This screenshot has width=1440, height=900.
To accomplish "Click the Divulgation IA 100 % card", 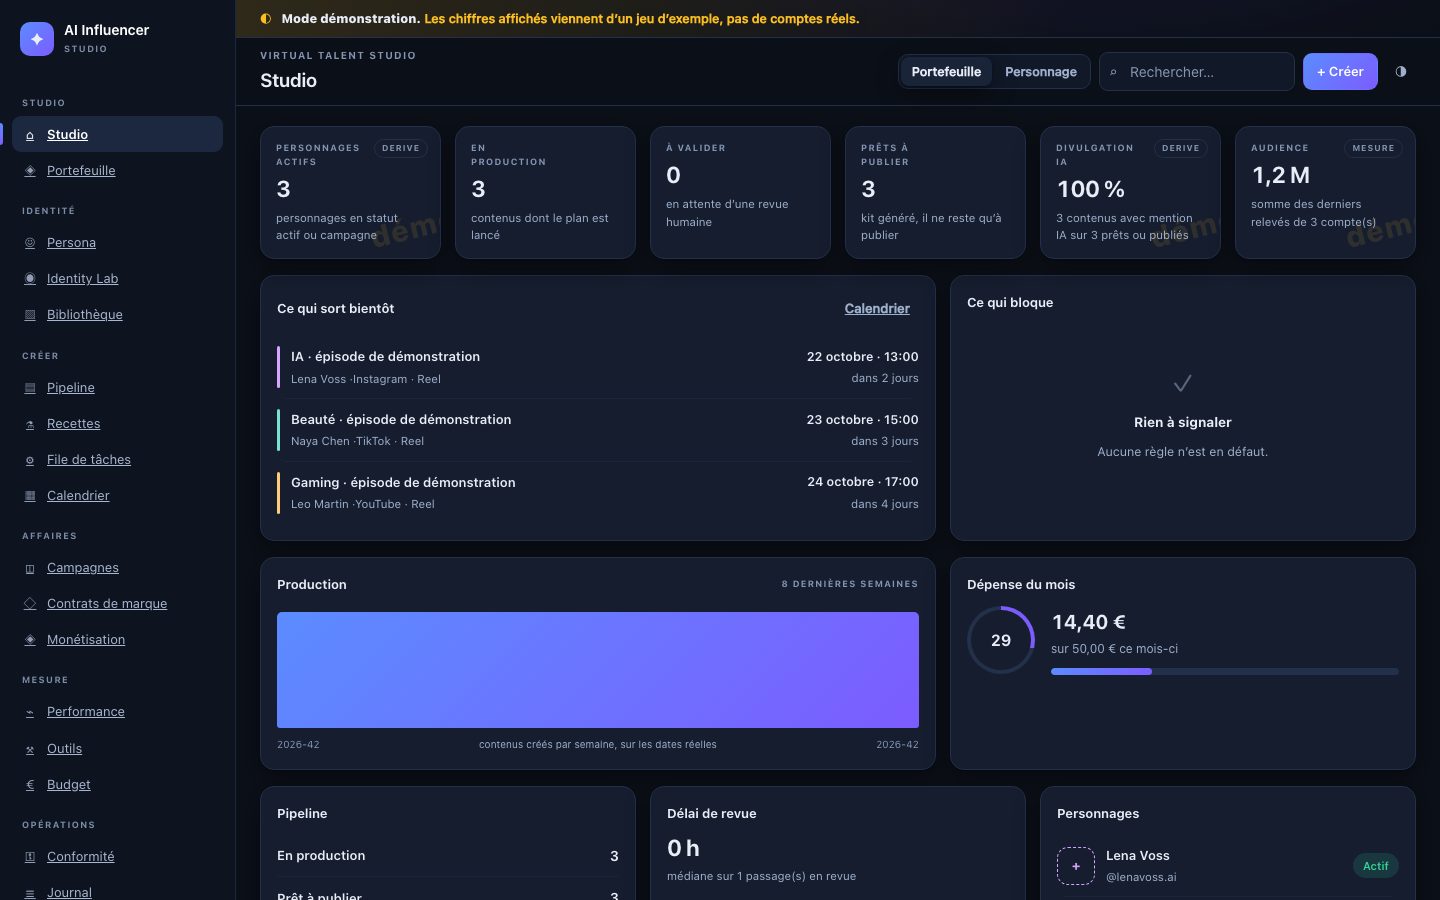I will click(x=1130, y=192).
